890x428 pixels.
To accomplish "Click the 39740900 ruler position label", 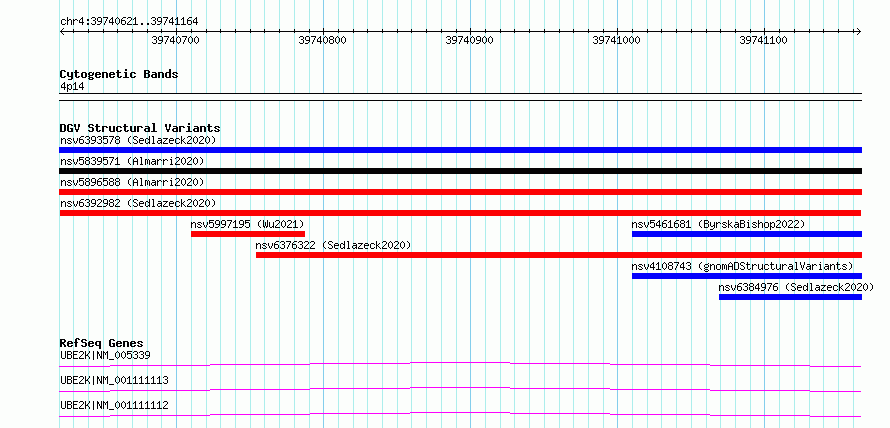I will tap(469, 40).
